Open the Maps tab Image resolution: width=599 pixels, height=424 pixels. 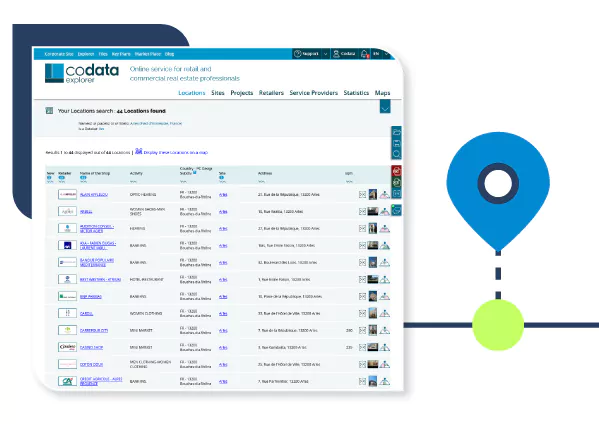coord(382,93)
